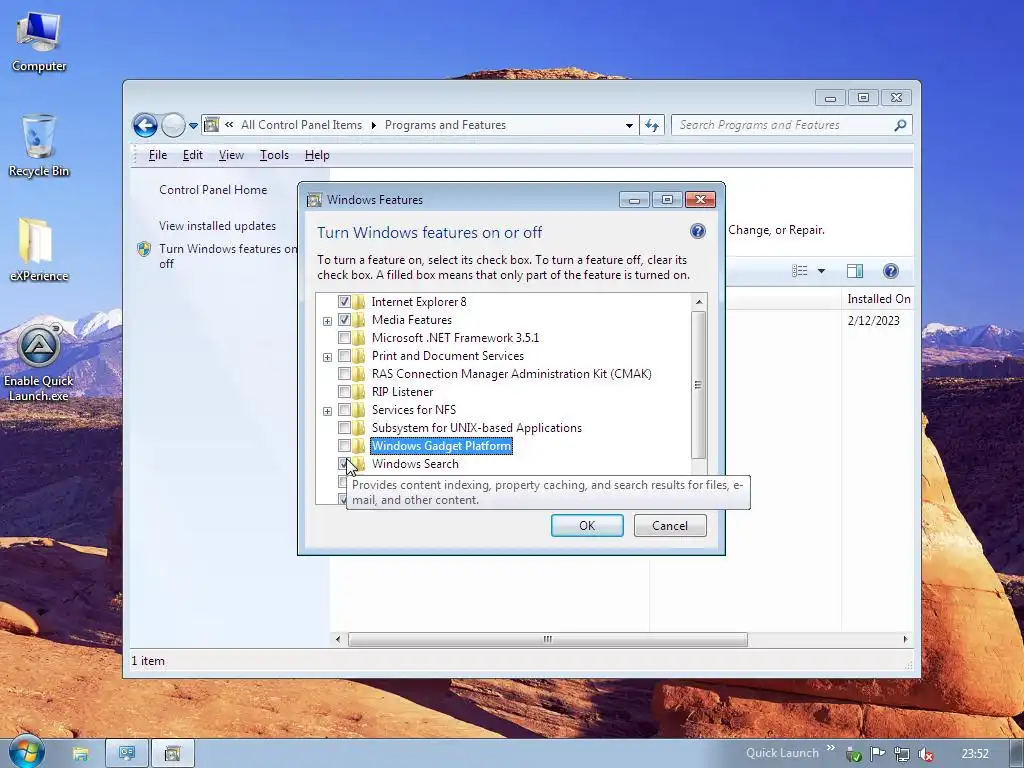Open the Computer desktop icon

coord(39,42)
